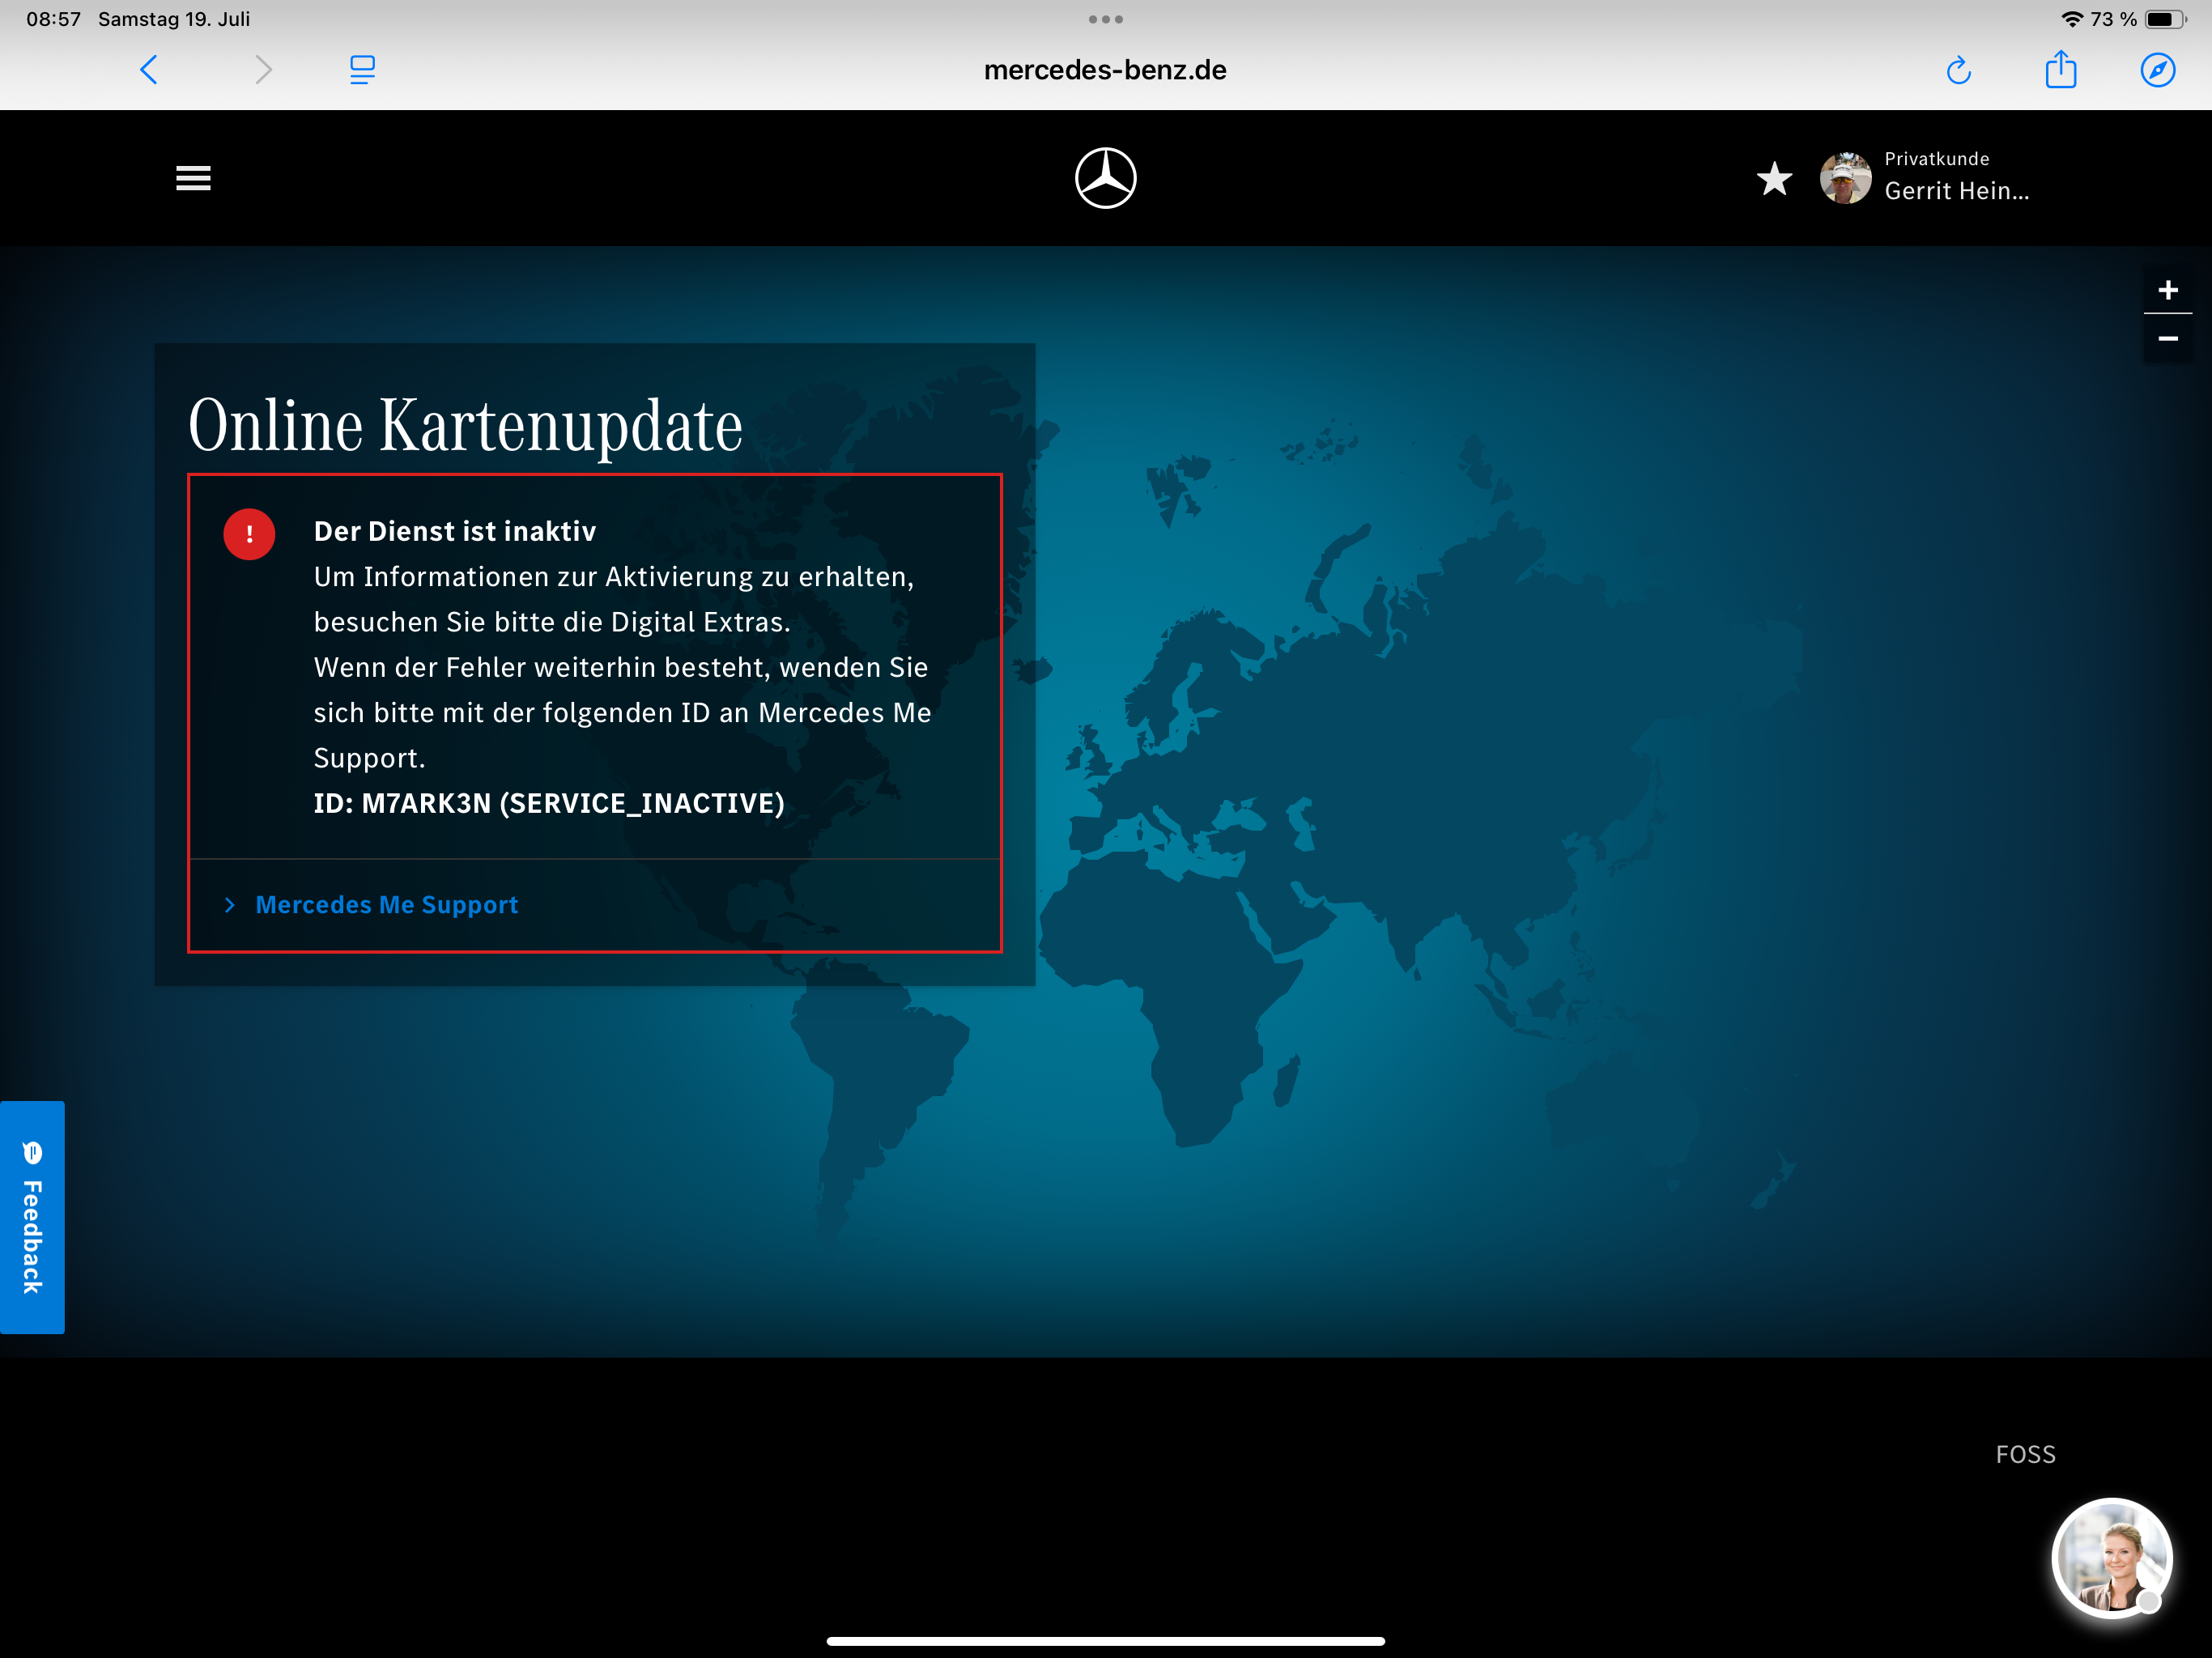Click the Mercedes-Benz star logo
The height and width of the screenshot is (1658, 2212).
(x=1105, y=178)
